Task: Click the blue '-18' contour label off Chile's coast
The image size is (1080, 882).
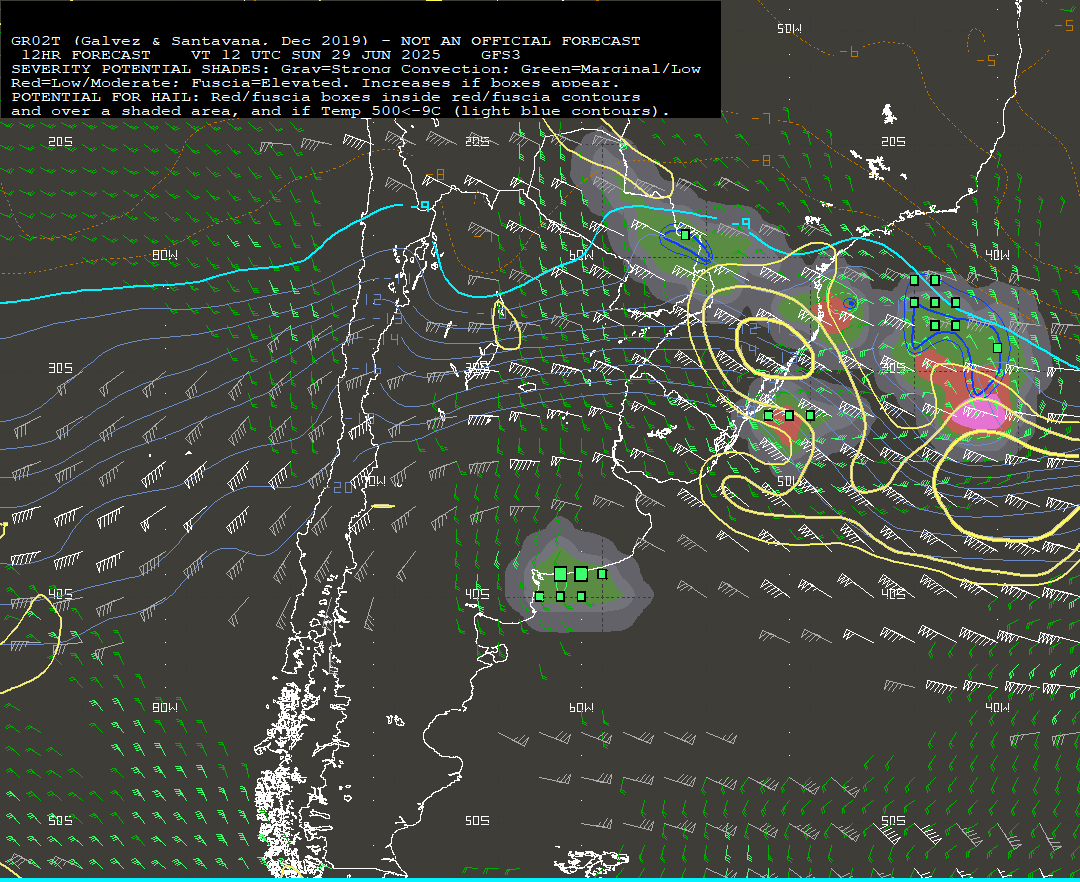Action: [359, 418]
